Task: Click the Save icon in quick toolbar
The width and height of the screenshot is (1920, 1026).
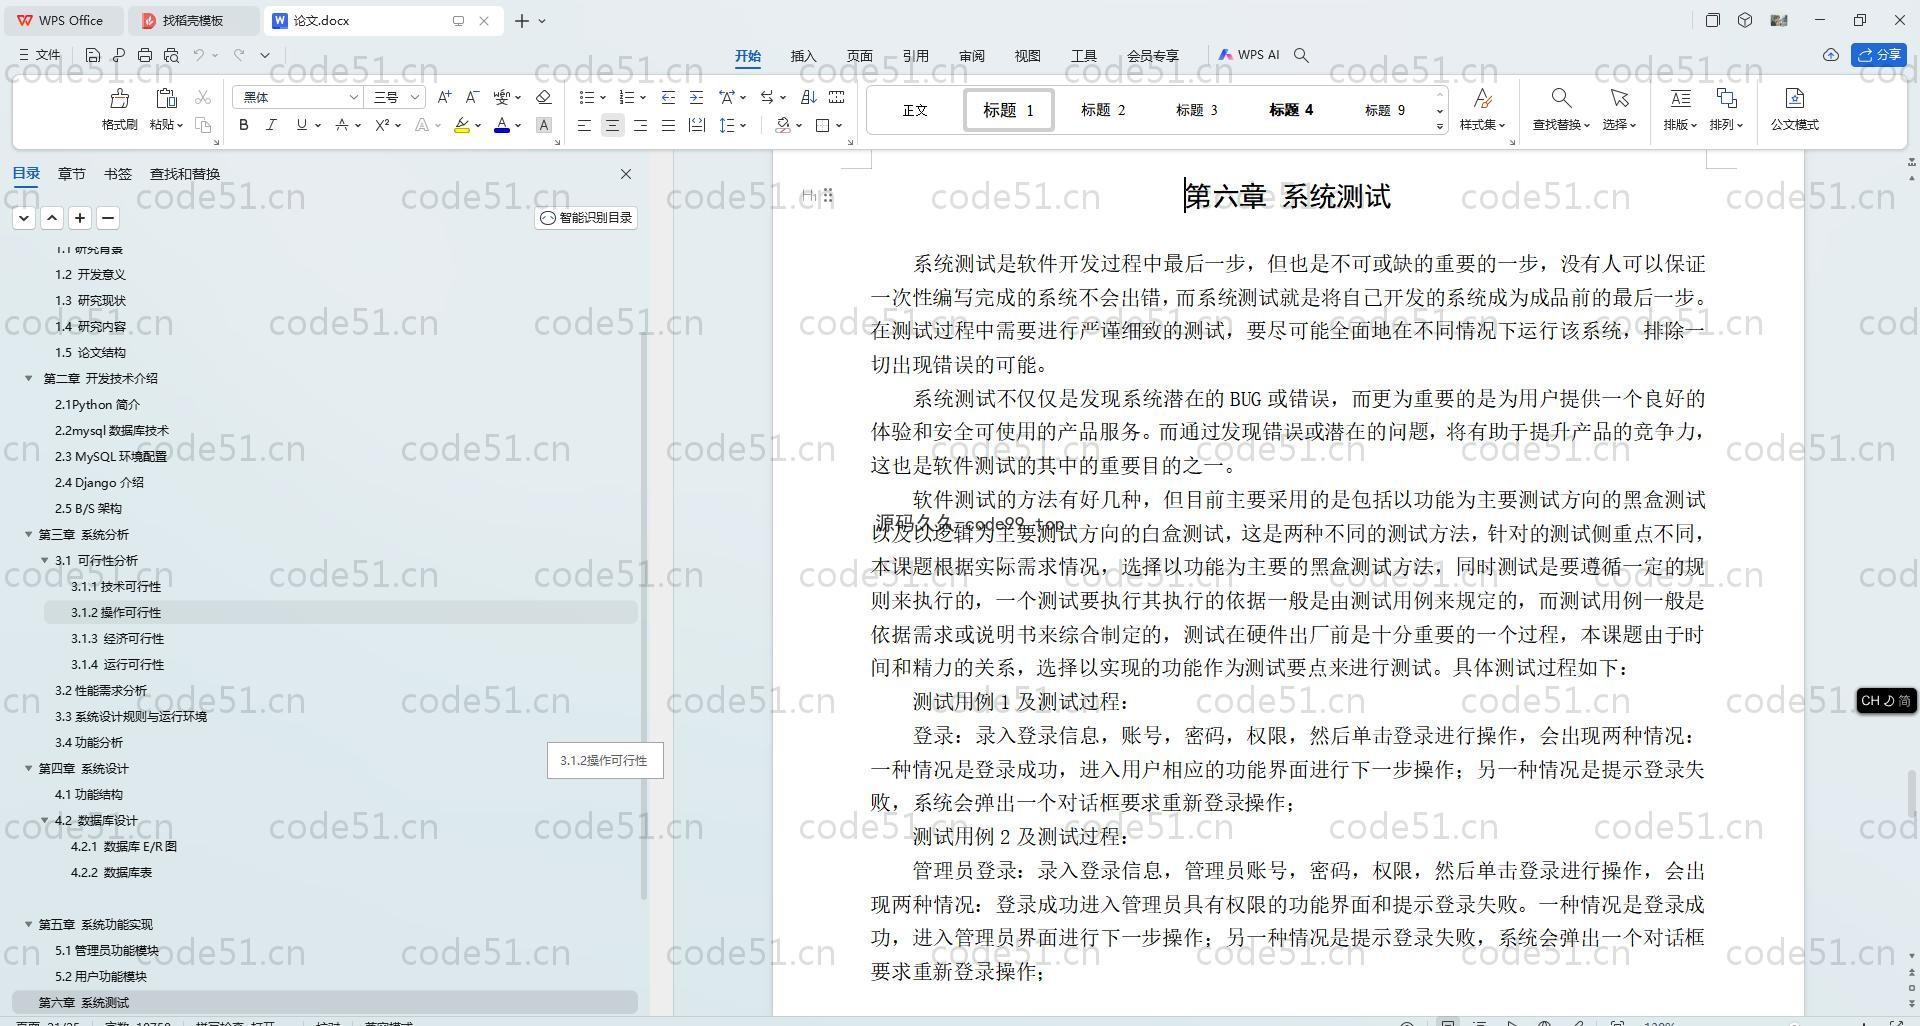Action: pos(93,55)
